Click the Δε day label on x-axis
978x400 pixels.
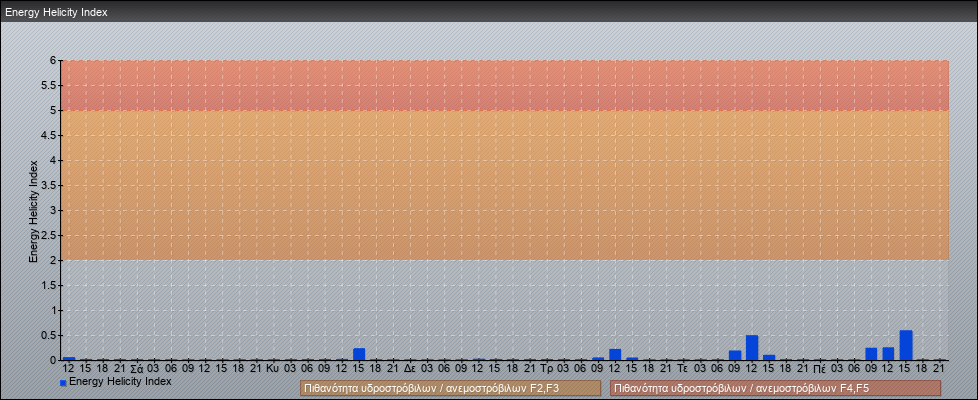410,368
